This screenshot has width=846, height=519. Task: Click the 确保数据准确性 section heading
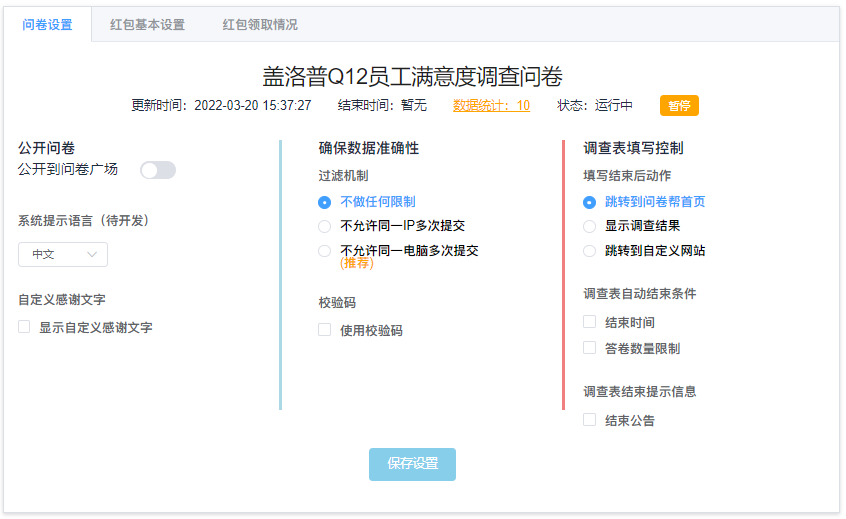pos(369,148)
